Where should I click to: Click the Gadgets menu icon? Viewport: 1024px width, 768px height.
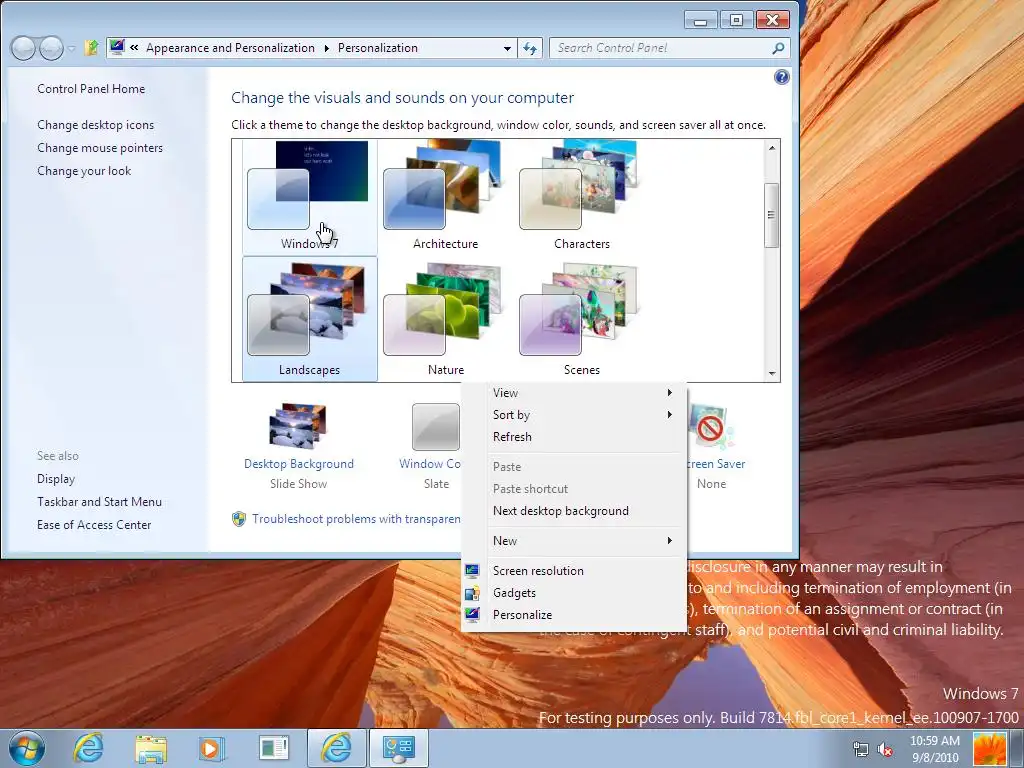point(472,593)
